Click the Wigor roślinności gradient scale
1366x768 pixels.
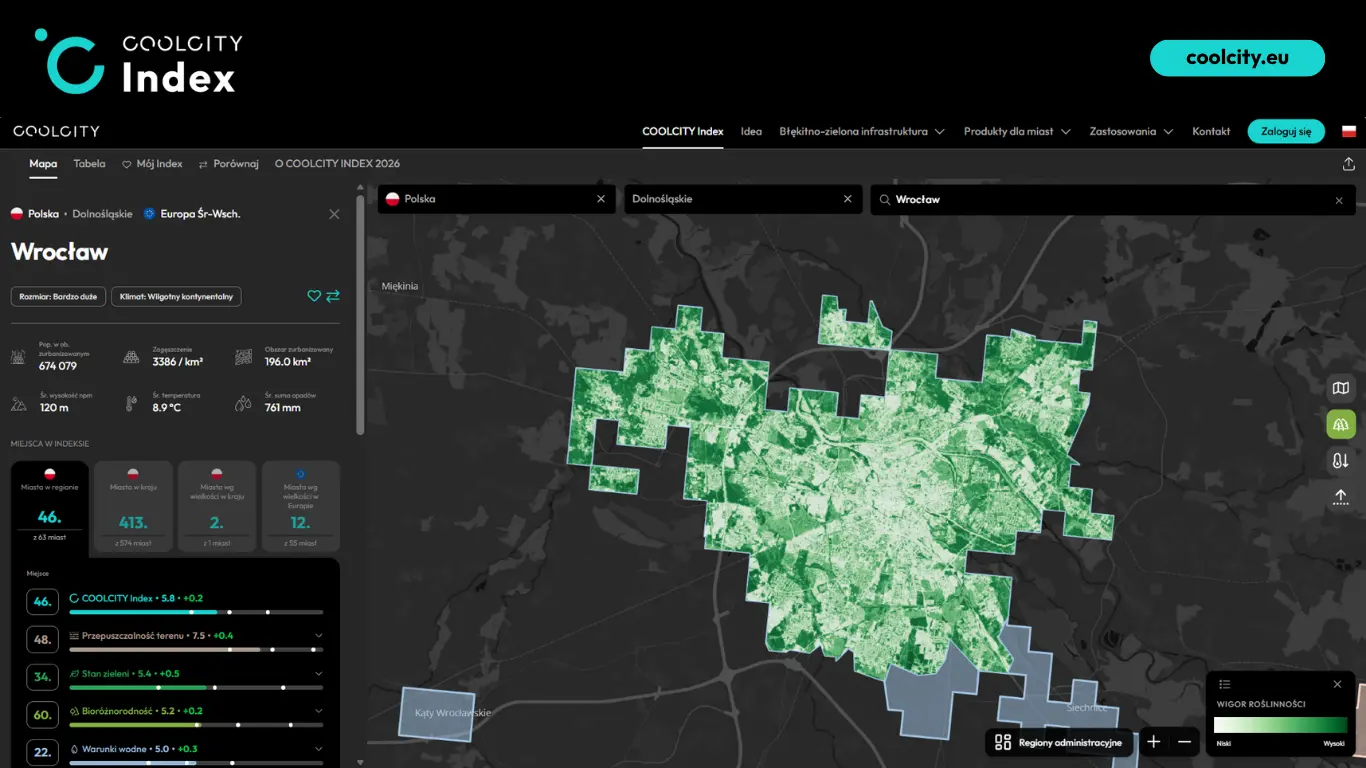1281,726
